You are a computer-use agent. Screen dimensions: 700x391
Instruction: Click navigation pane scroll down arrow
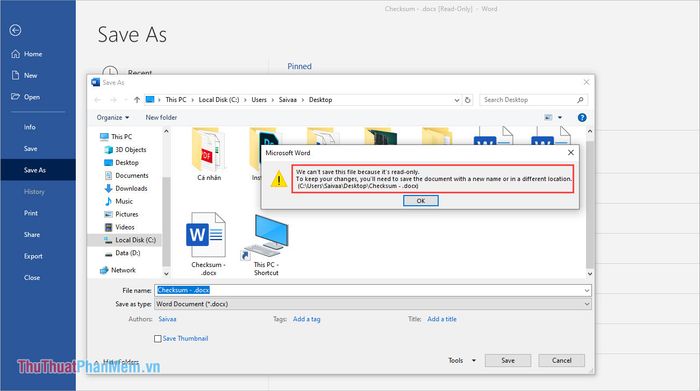click(166, 274)
